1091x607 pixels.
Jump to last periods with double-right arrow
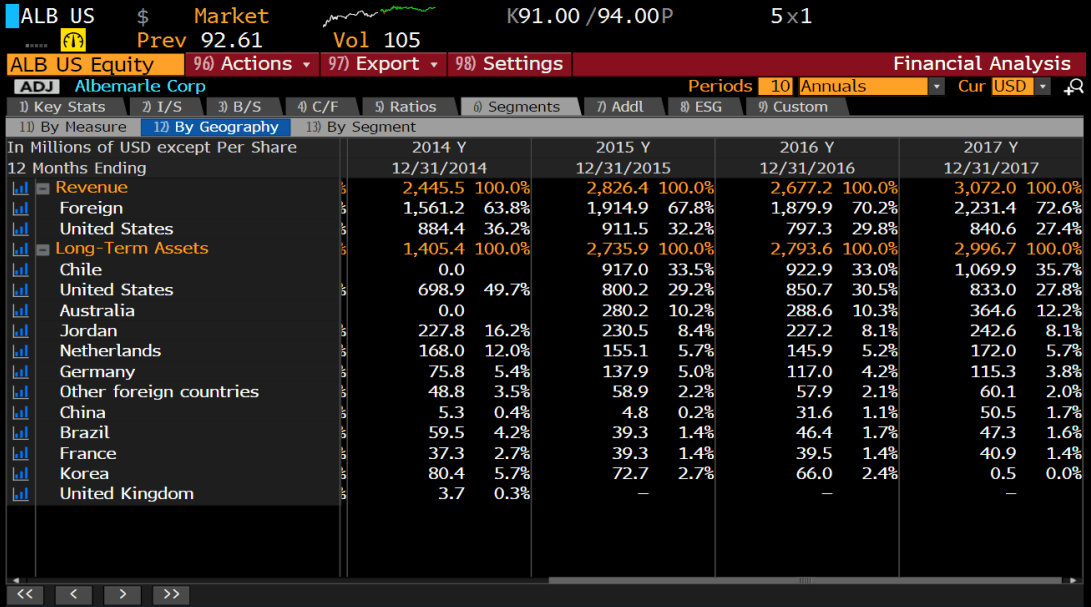coord(171,595)
